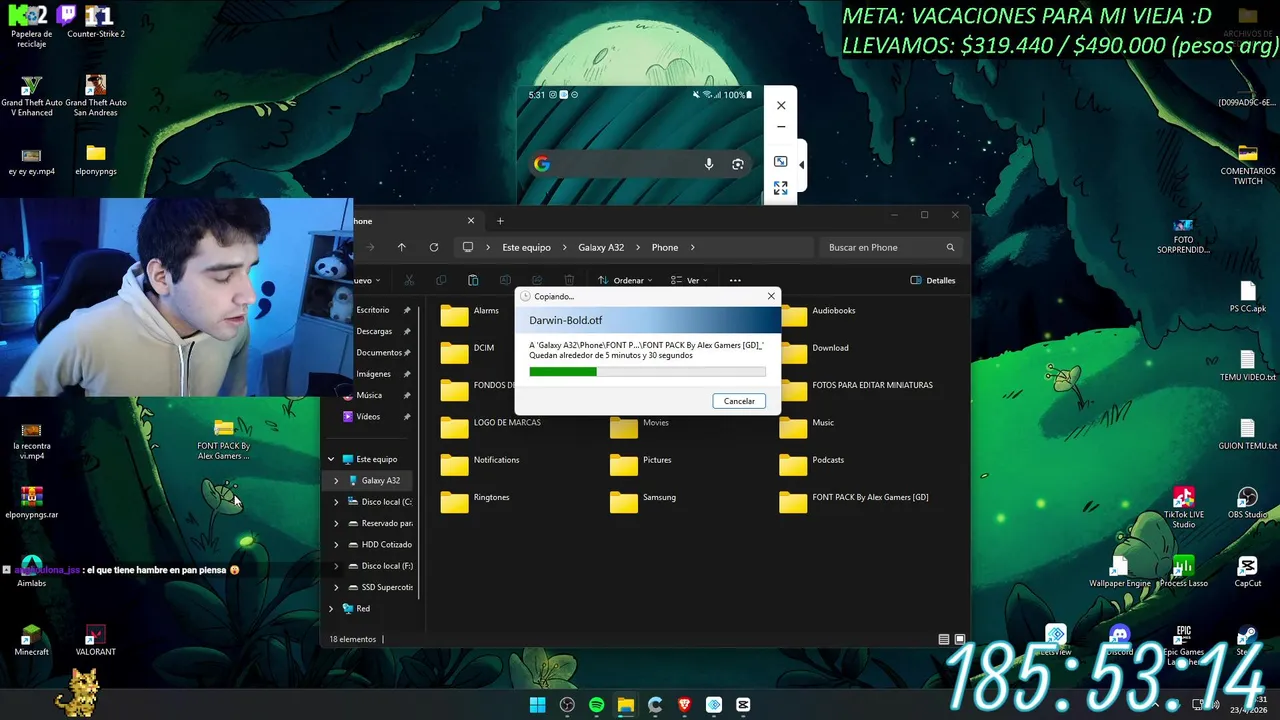Viewport: 1280px width, 720px height.
Task: Open the Counter-Strike 2 desktop shortcut
Action: (x=96, y=21)
